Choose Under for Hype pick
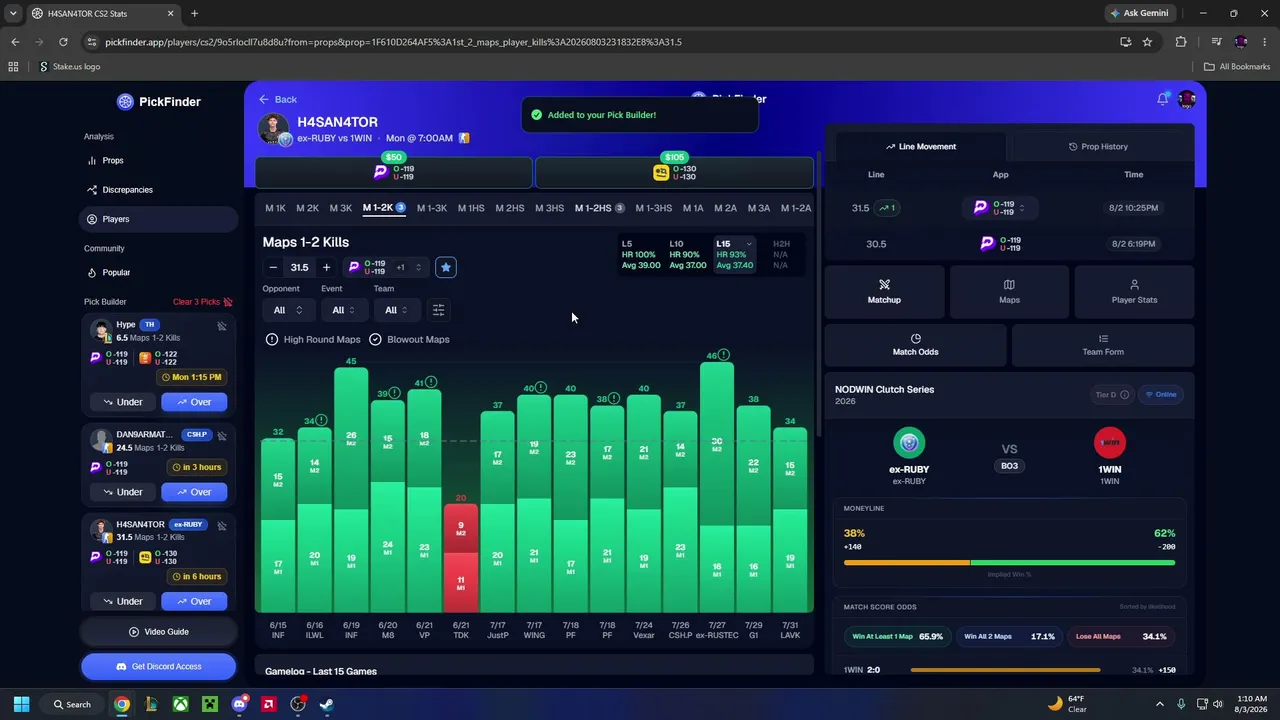The image size is (1280, 720). tap(122, 402)
